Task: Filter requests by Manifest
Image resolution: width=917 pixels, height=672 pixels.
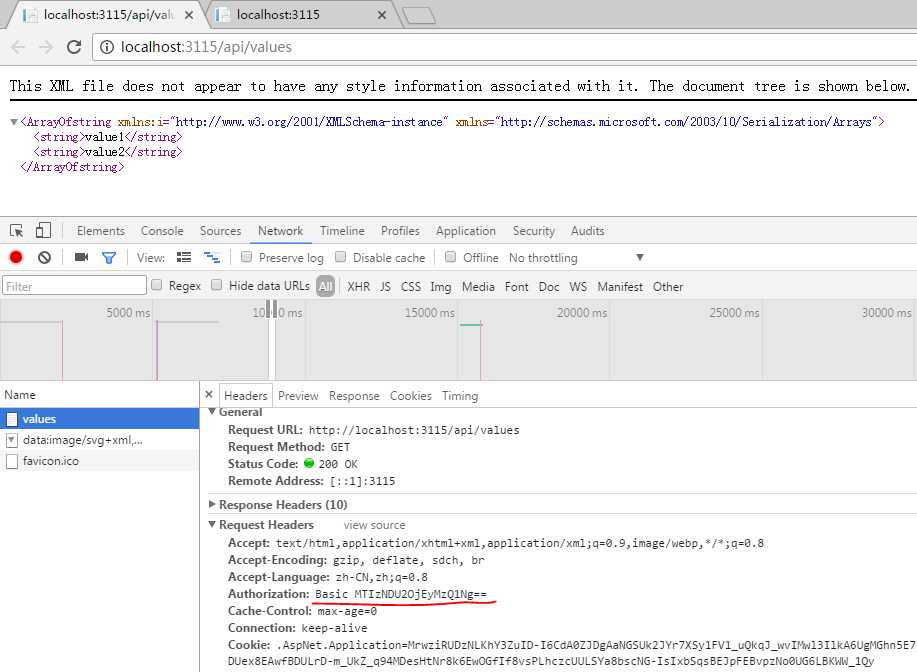Action: point(620,287)
